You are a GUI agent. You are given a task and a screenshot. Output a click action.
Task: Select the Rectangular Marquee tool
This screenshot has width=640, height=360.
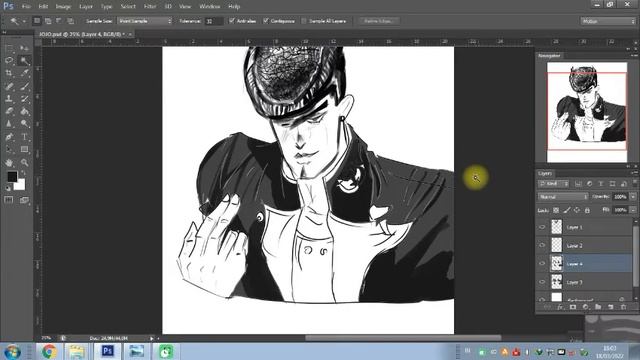[x=9, y=49]
